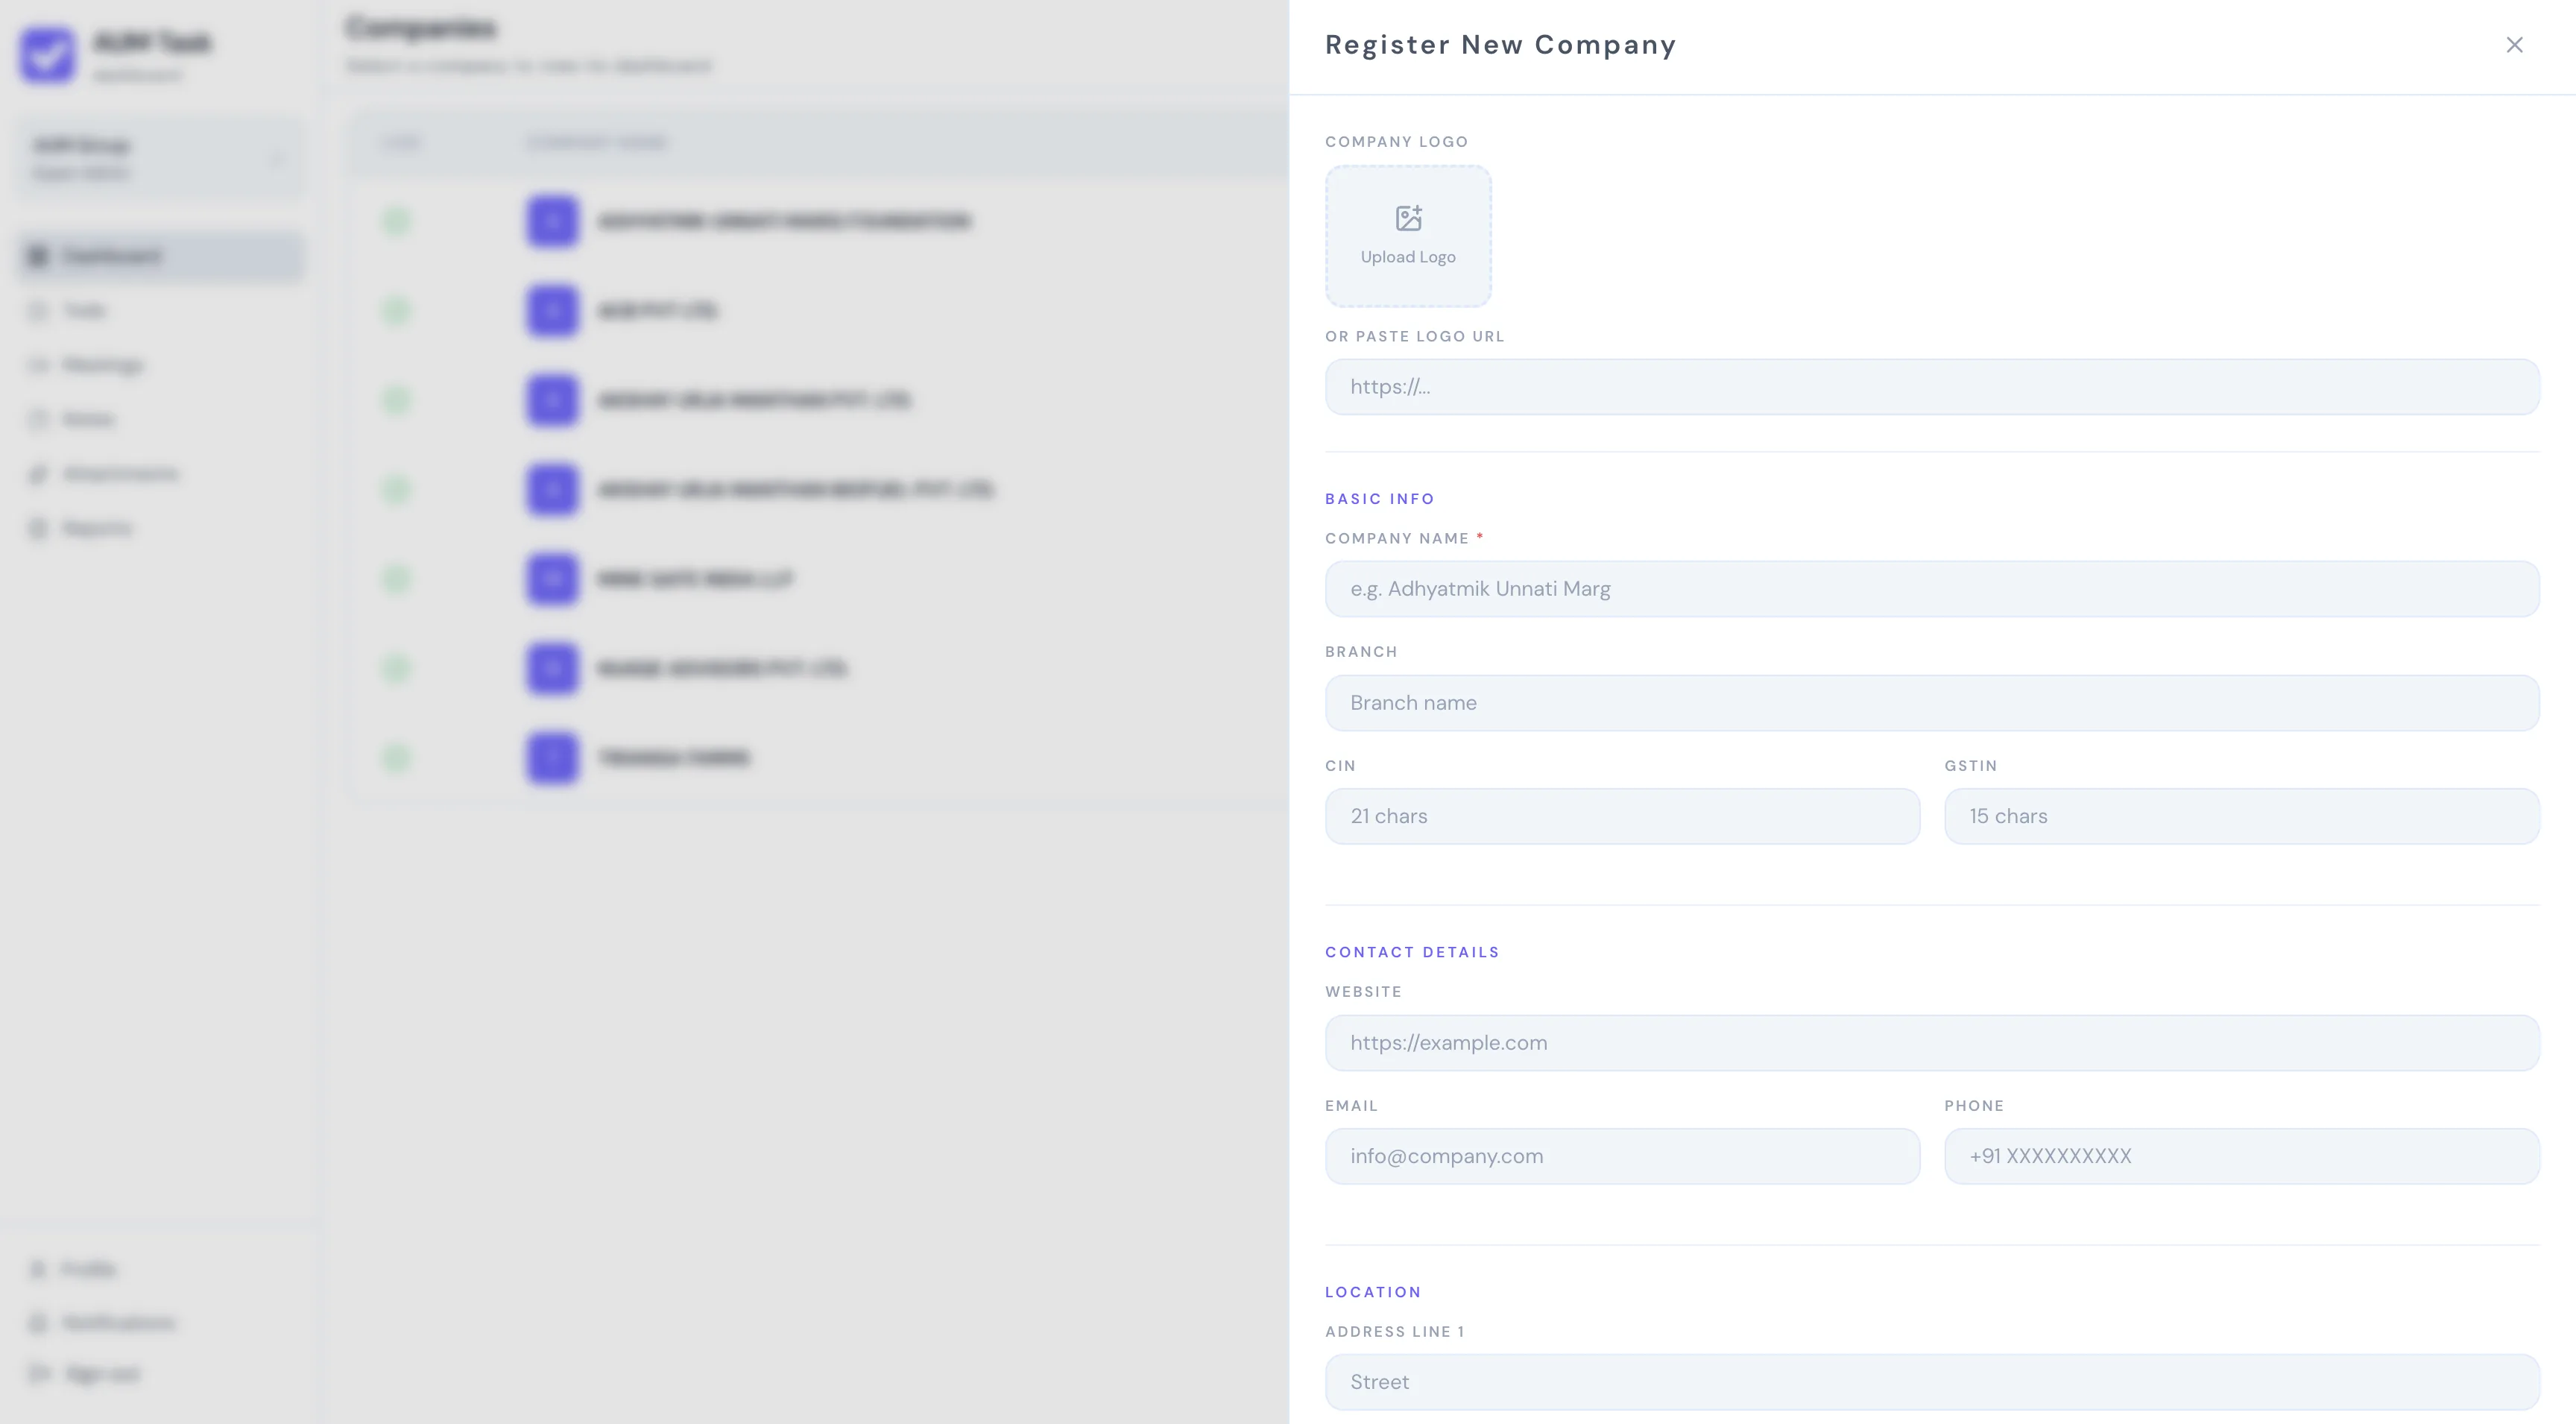Click the blurred app logo checkmark icon

(x=47, y=55)
